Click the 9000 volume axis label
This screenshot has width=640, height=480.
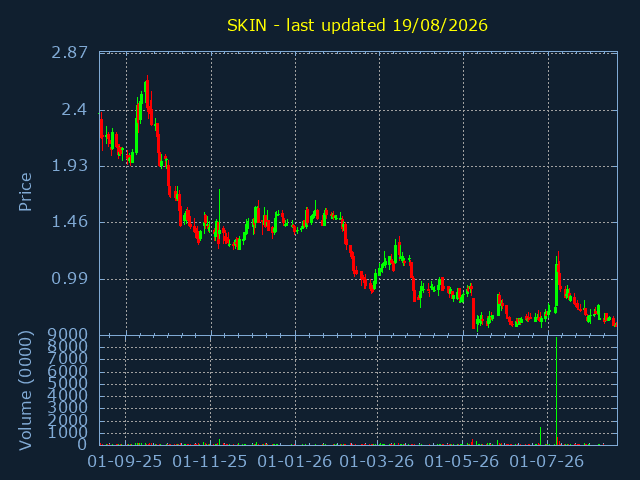click(x=67, y=335)
